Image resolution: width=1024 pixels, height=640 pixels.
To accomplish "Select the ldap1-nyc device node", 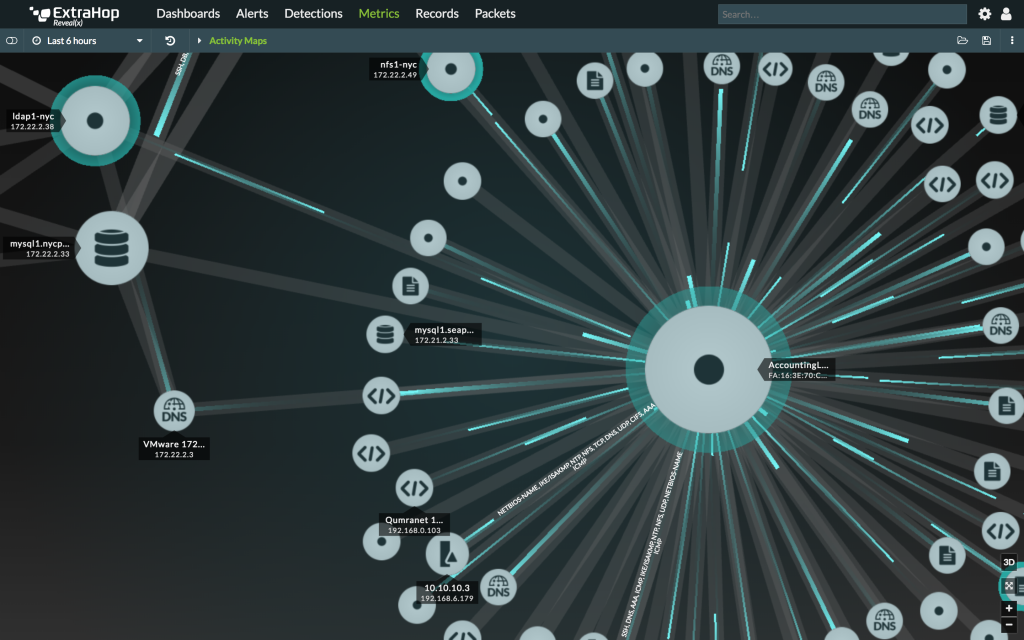I will coord(95,120).
